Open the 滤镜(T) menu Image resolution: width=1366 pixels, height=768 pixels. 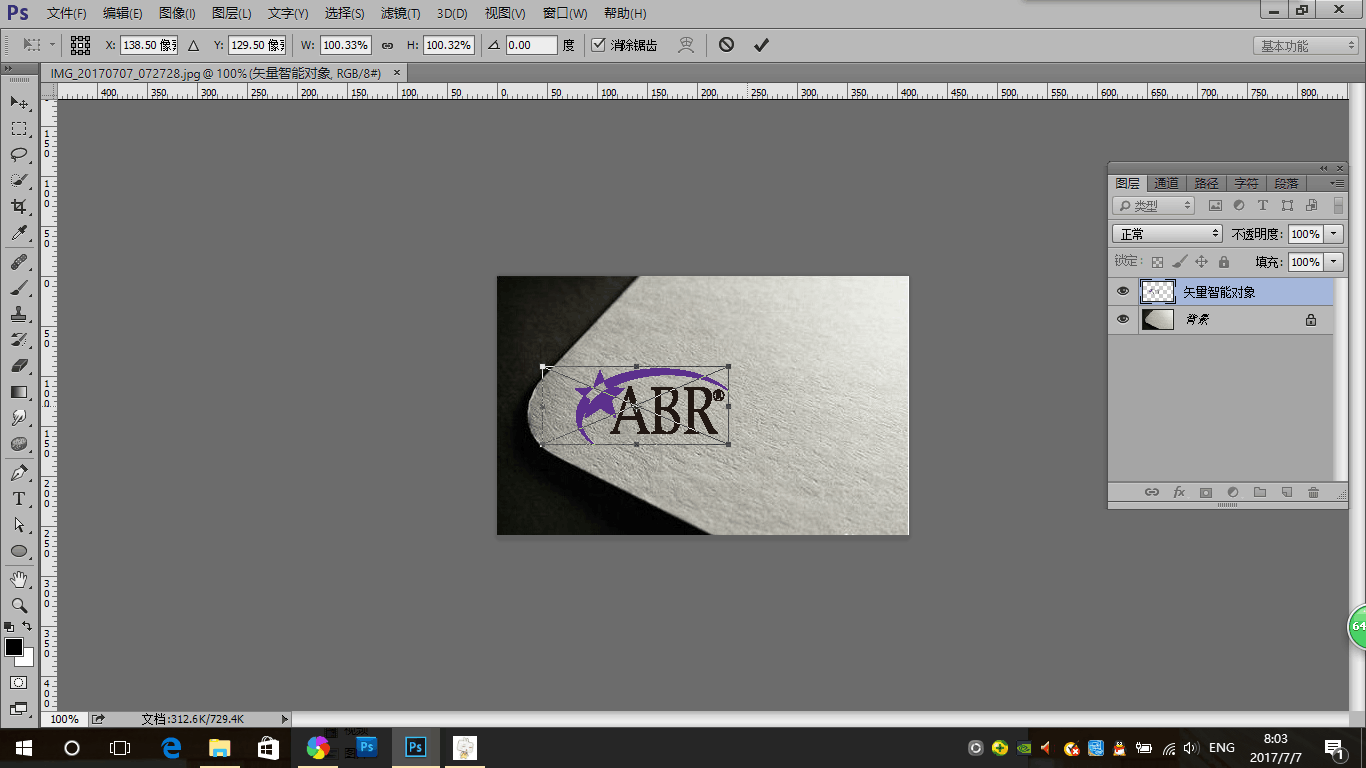[400, 14]
